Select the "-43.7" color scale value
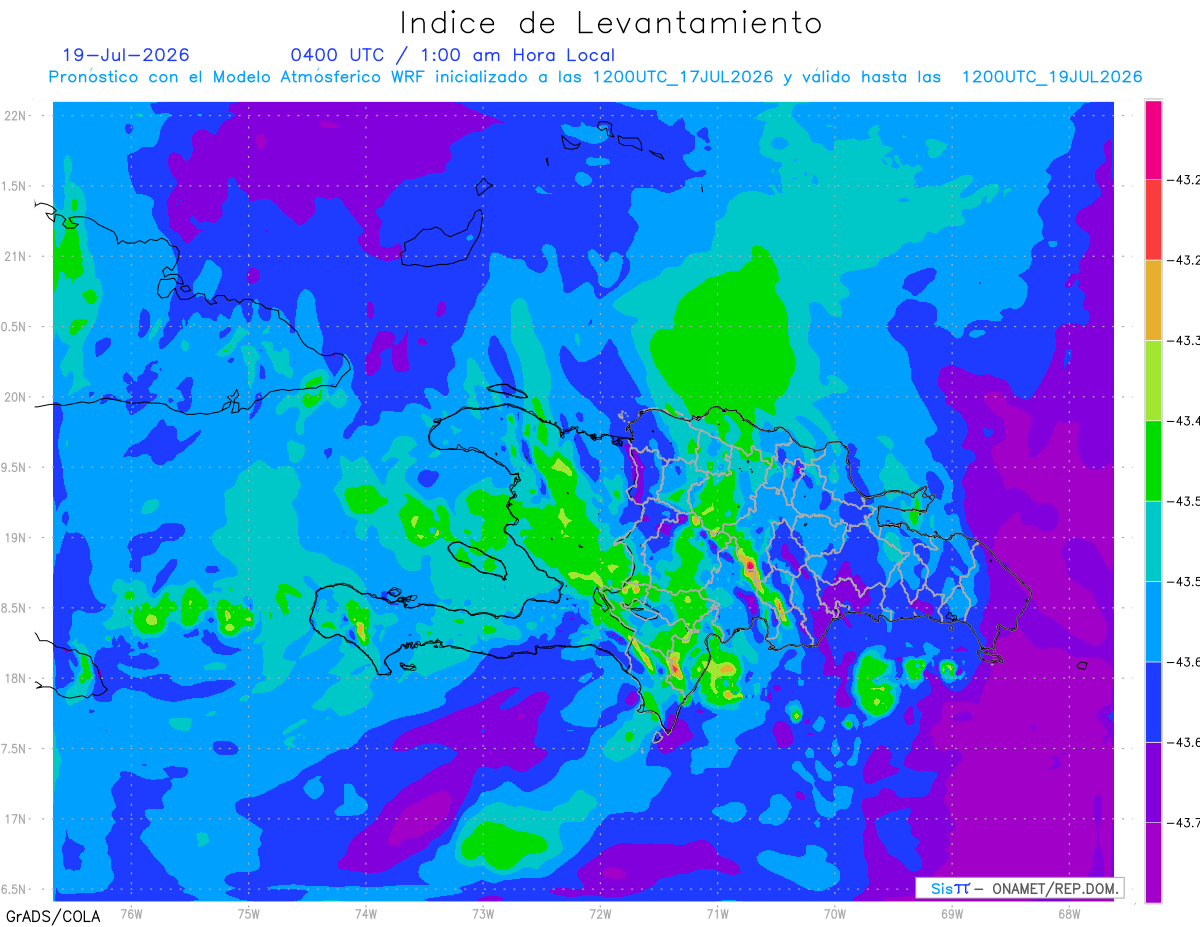 (x=1183, y=822)
